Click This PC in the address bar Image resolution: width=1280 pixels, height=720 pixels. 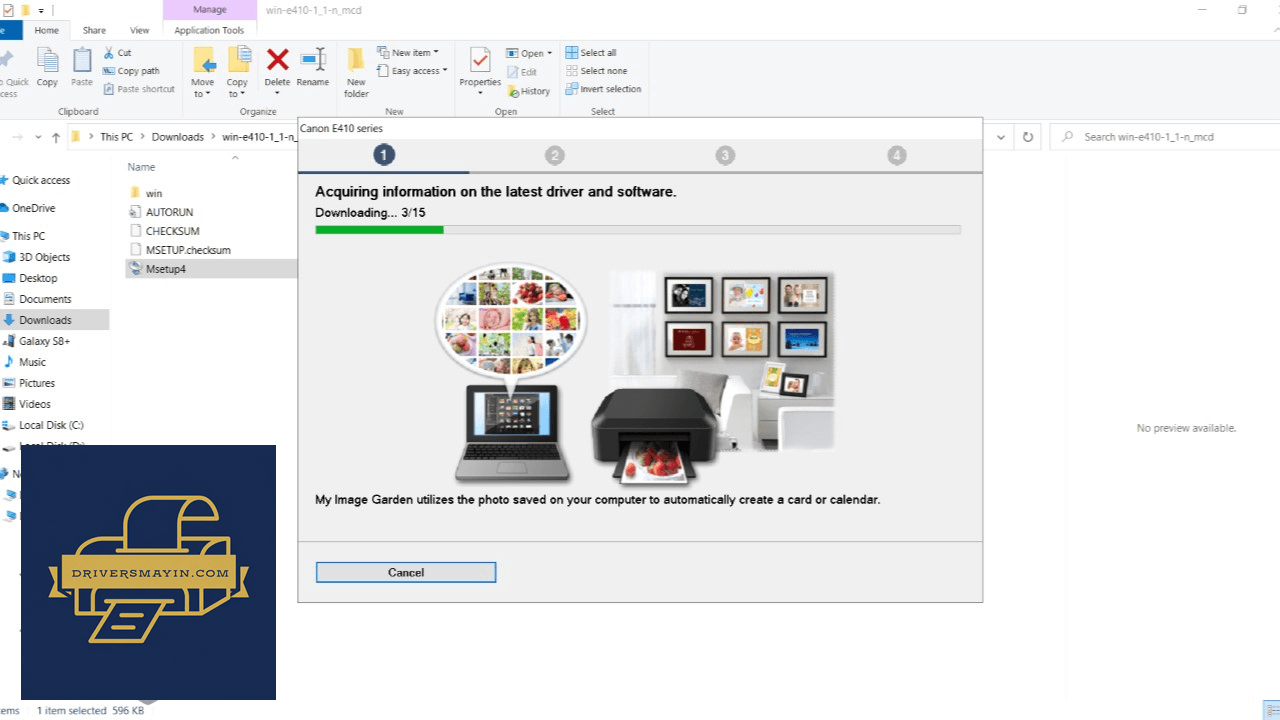pos(116,137)
